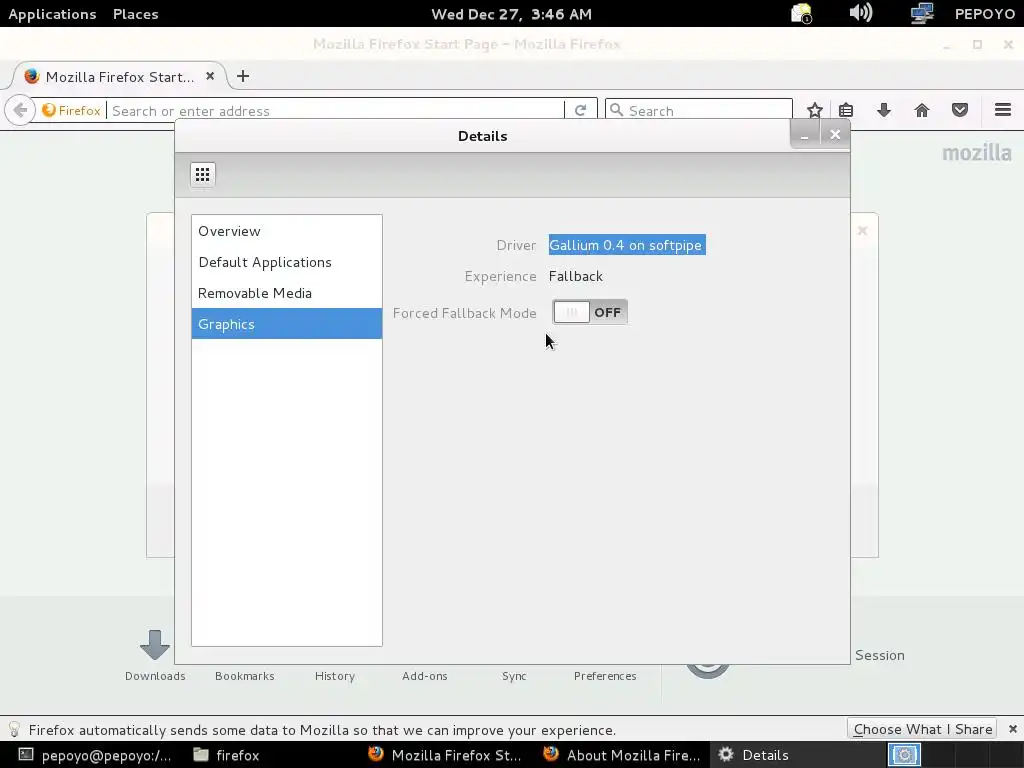Click the Firefox back arrow button
Image resolution: width=1024 pixels, height=768 pixels.
(20, 110)
